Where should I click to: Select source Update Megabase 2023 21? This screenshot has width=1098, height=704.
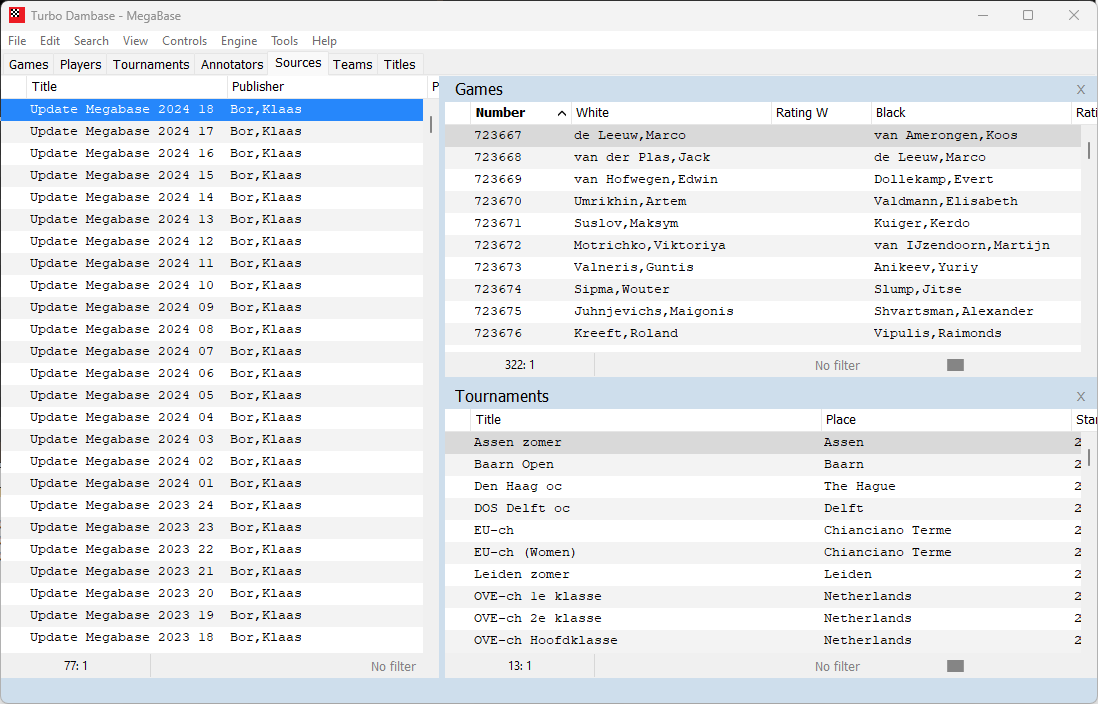pyautogui.click(x=212, y=571)
